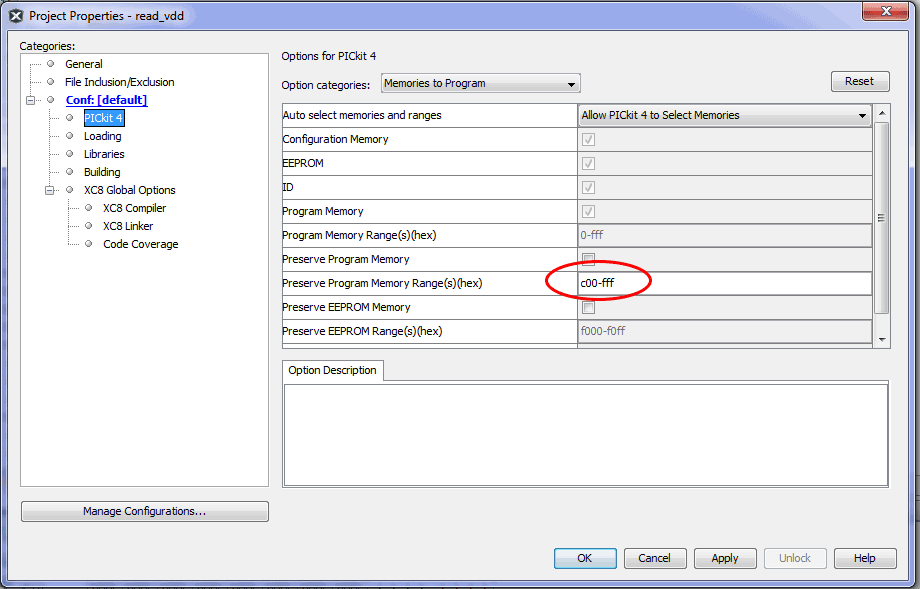Open the Conf: [default] configuration node
The image size is (920, 589).
(x=106, y=100)
